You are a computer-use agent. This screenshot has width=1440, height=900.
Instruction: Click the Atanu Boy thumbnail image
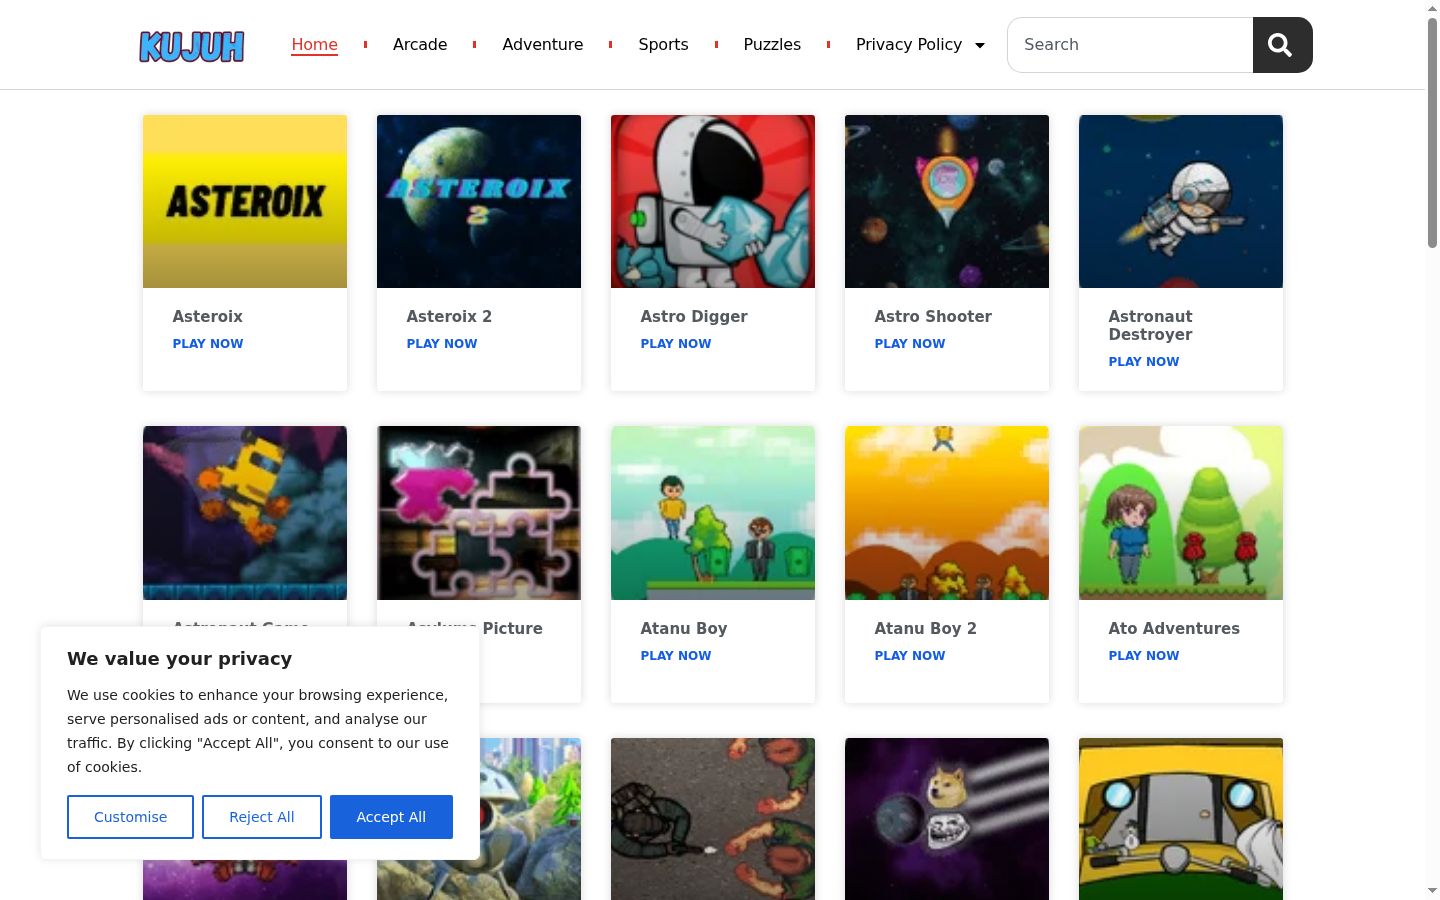[x=713, y=513]
